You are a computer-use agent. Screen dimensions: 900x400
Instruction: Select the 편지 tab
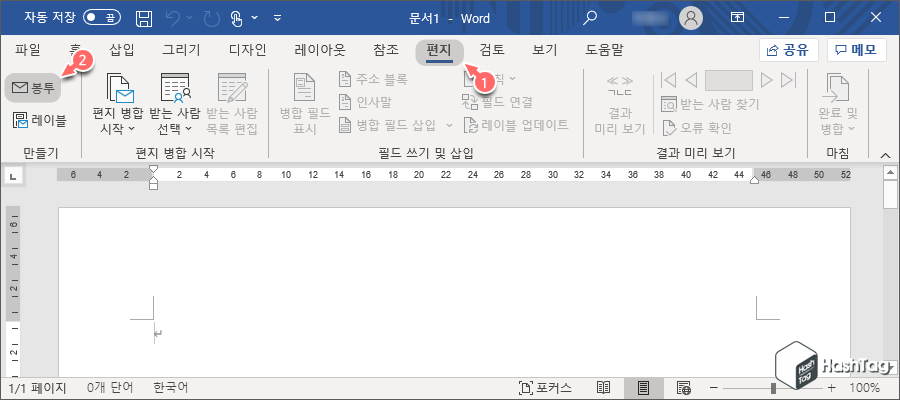click(x=440, y=52)
